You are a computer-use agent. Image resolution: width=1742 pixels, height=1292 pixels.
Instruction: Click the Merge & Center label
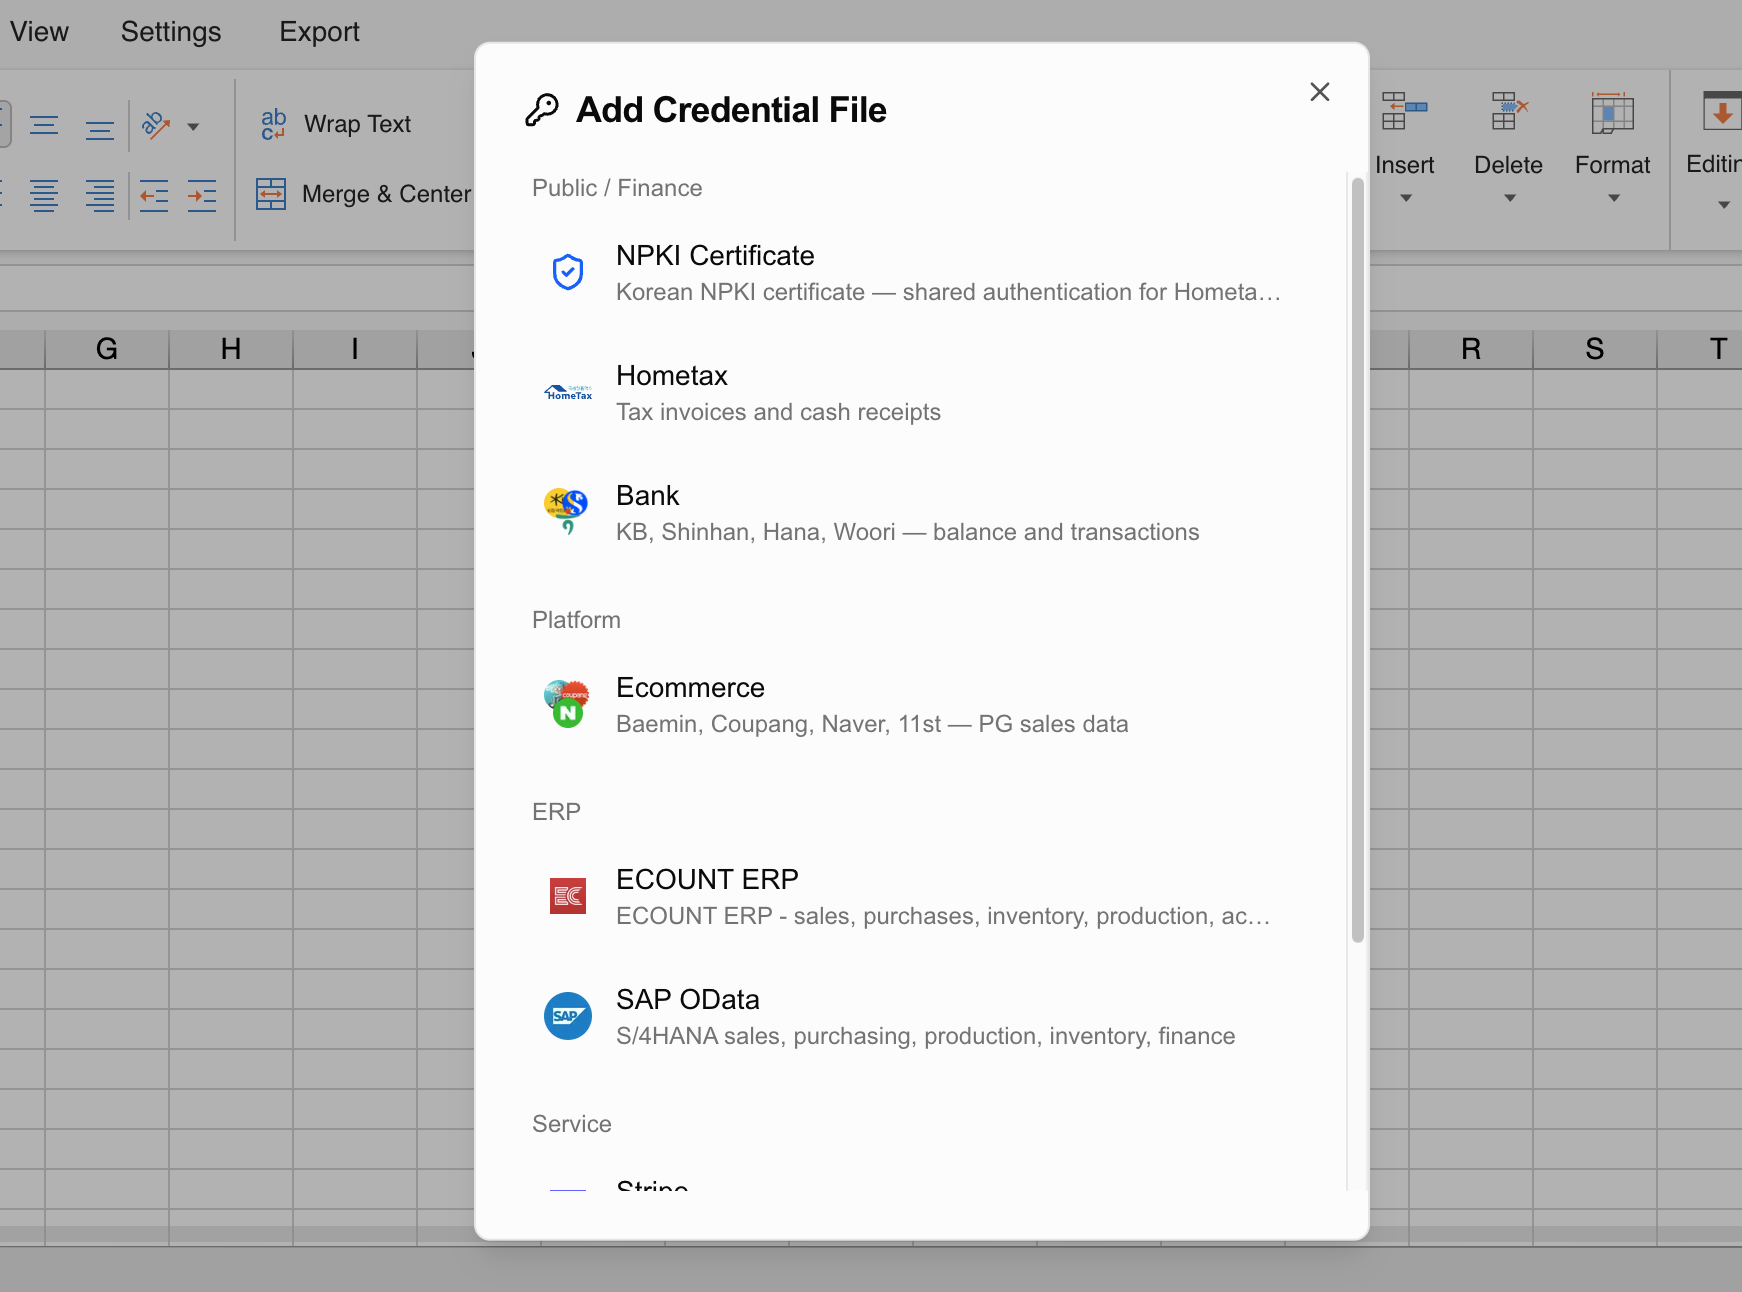(x=386, y=194)
